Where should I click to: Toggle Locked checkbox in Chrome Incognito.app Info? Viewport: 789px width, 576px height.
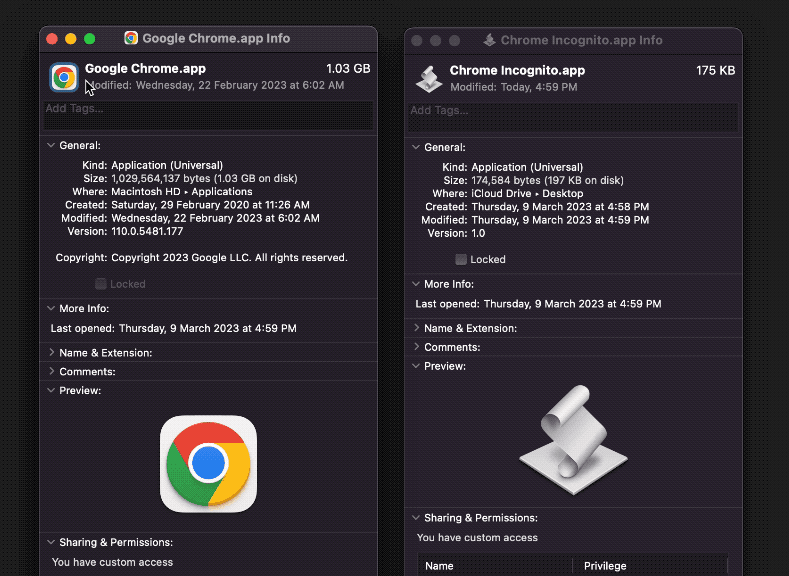(x=461, y=259)
